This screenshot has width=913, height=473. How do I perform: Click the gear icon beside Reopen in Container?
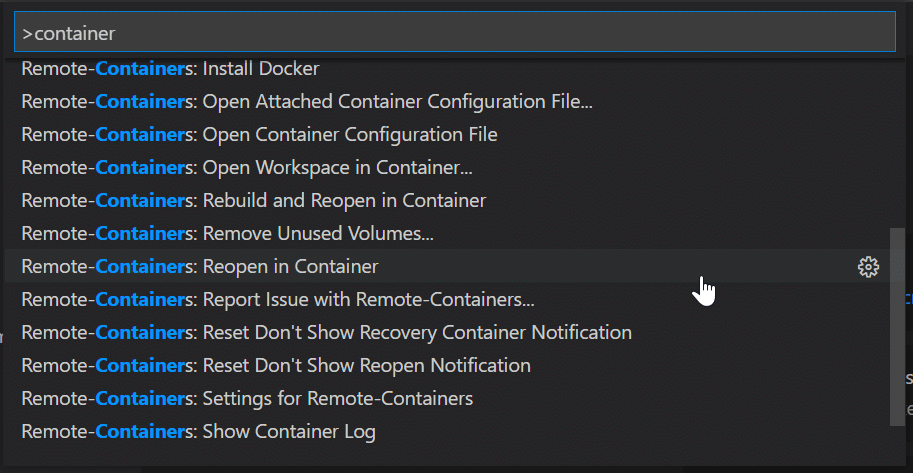pos(868,267)
